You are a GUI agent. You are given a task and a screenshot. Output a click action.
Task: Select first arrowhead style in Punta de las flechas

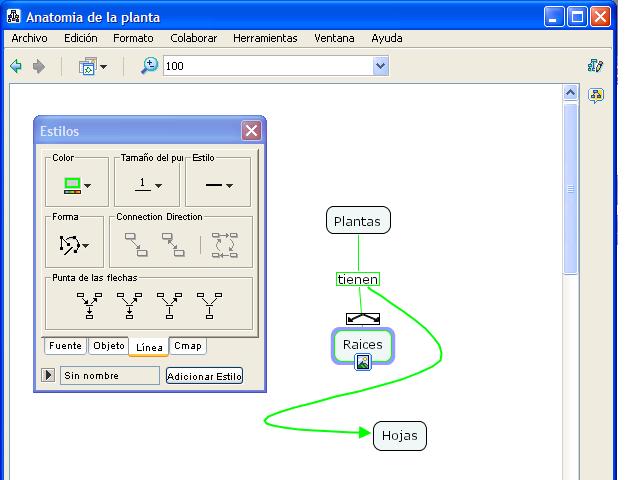pos(89,304)
